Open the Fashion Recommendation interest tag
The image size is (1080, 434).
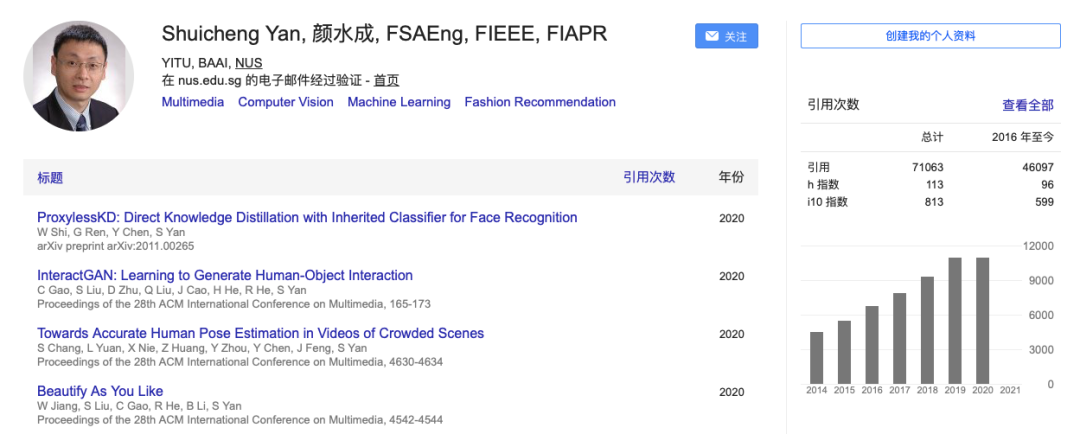pyautogui.click(x=540, y=102)
